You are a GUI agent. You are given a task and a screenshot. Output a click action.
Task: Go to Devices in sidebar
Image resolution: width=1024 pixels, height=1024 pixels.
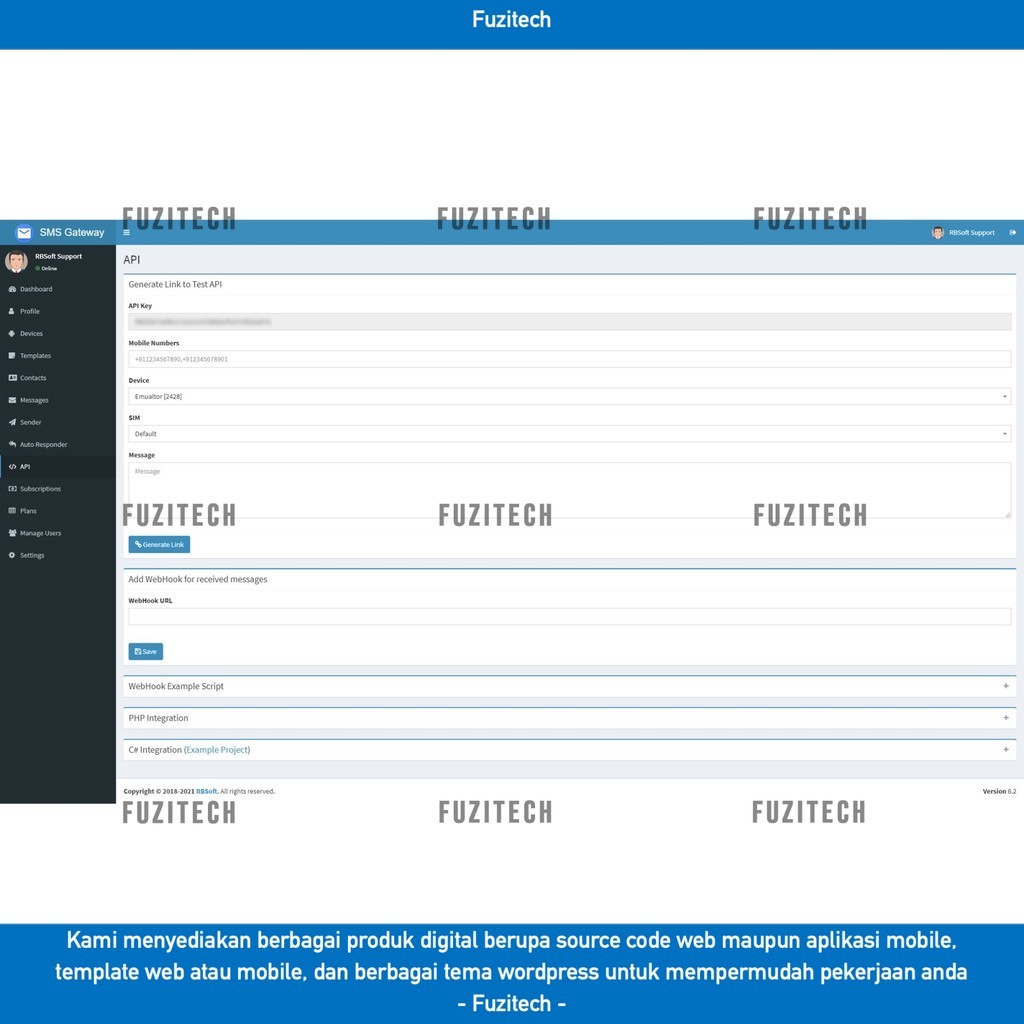58,333
